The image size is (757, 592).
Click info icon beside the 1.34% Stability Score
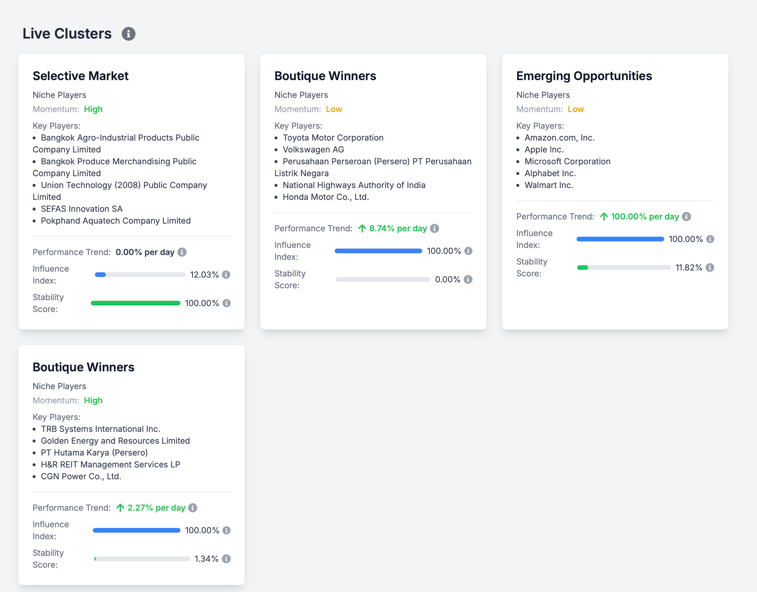pyautogui.click(x=226, y=559)
